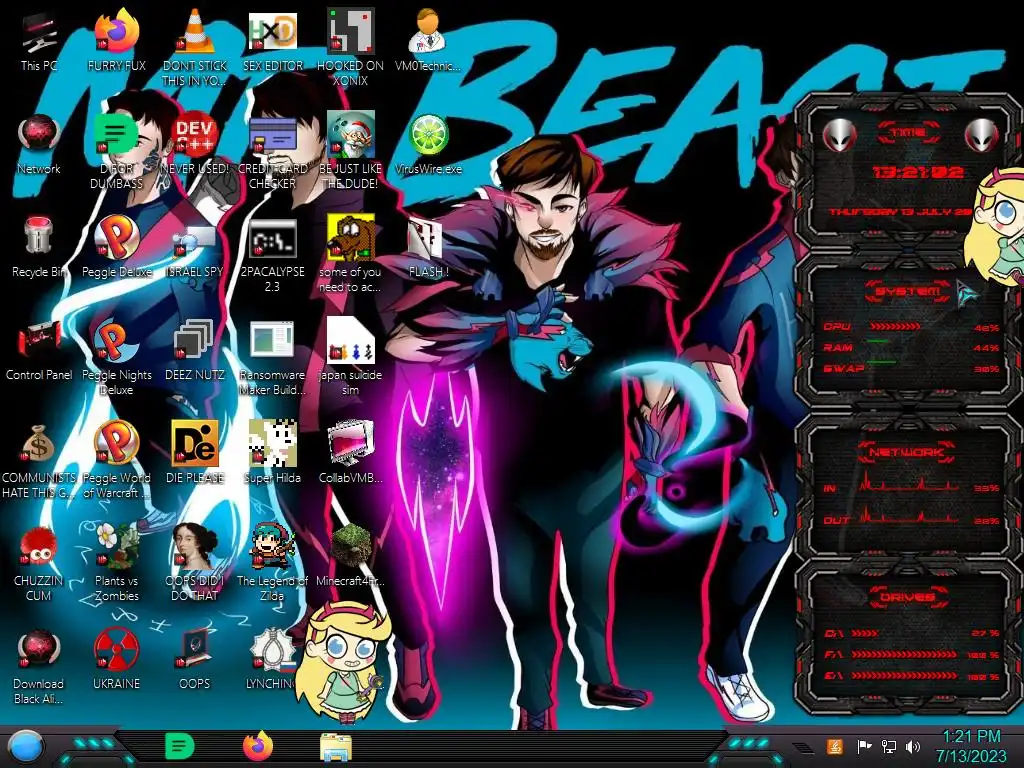Screen dimensions: 1024x768
Task: Click the IN network traffic graph
Action: pyautogui.click(x=908, y=482)
